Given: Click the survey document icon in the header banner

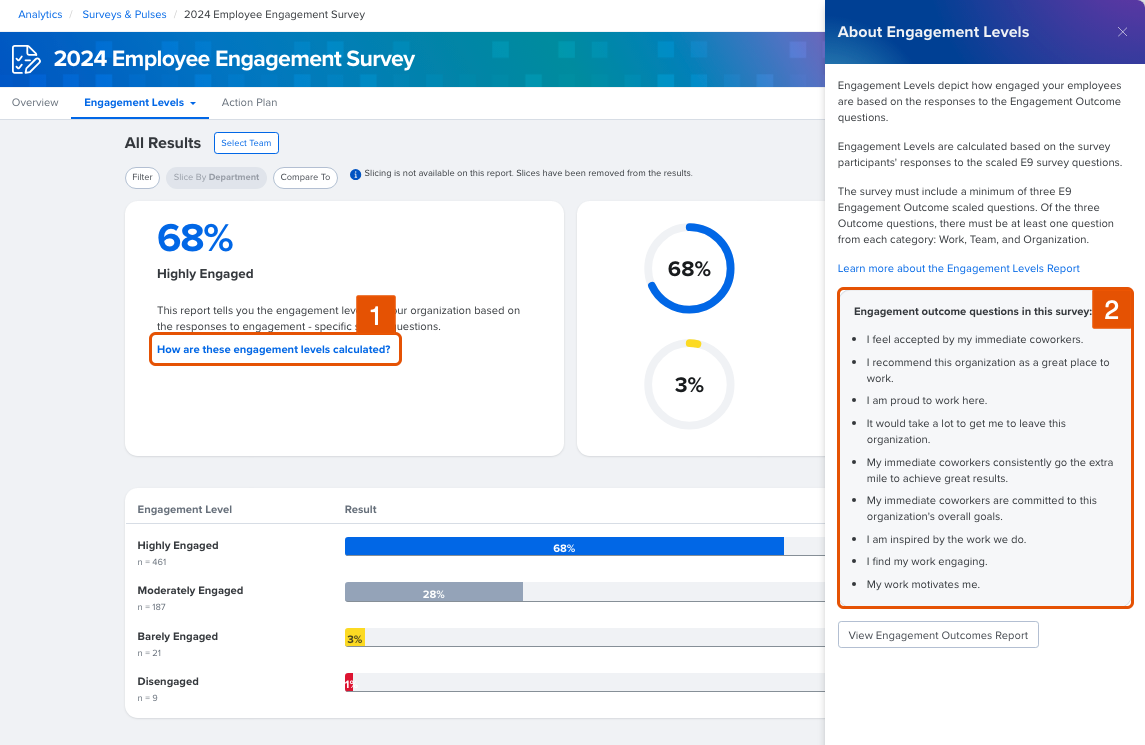Looking at the screenshot, I should [x=26, y=58].
